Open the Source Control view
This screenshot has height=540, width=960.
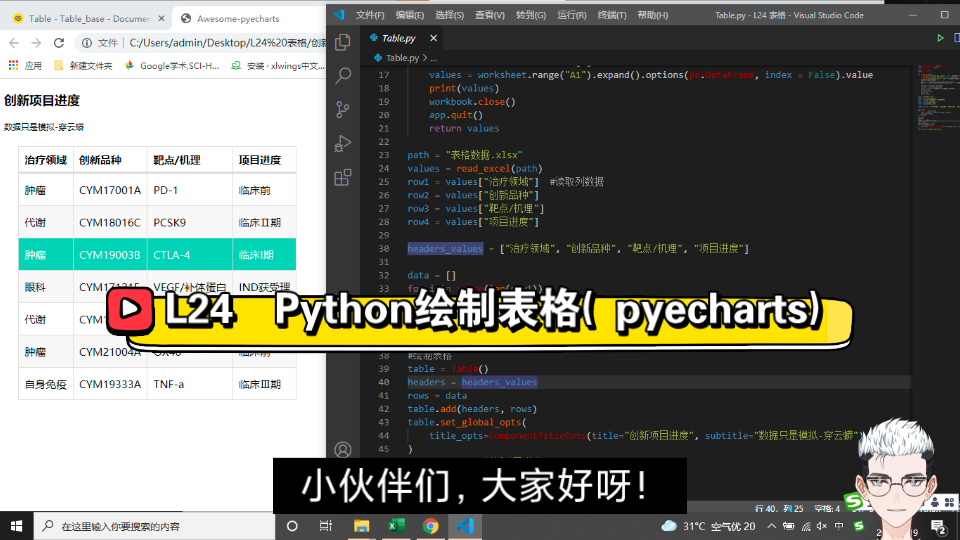pos(343,110)
